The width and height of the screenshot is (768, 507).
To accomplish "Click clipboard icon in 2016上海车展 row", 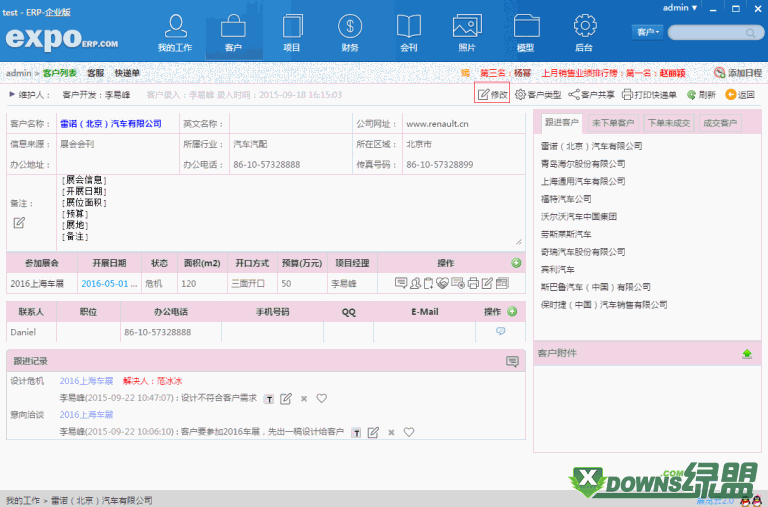I will click(x=429, y=283).
